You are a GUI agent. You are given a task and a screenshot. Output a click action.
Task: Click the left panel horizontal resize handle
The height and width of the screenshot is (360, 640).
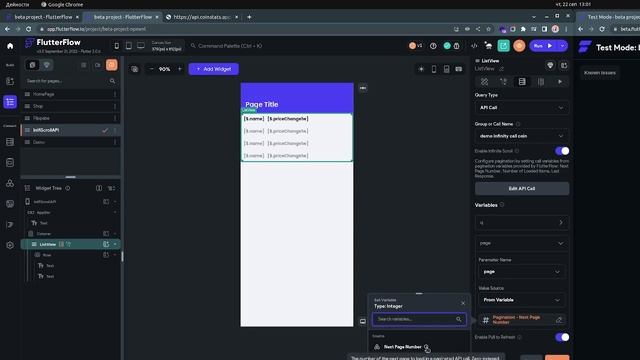[70, 177]
